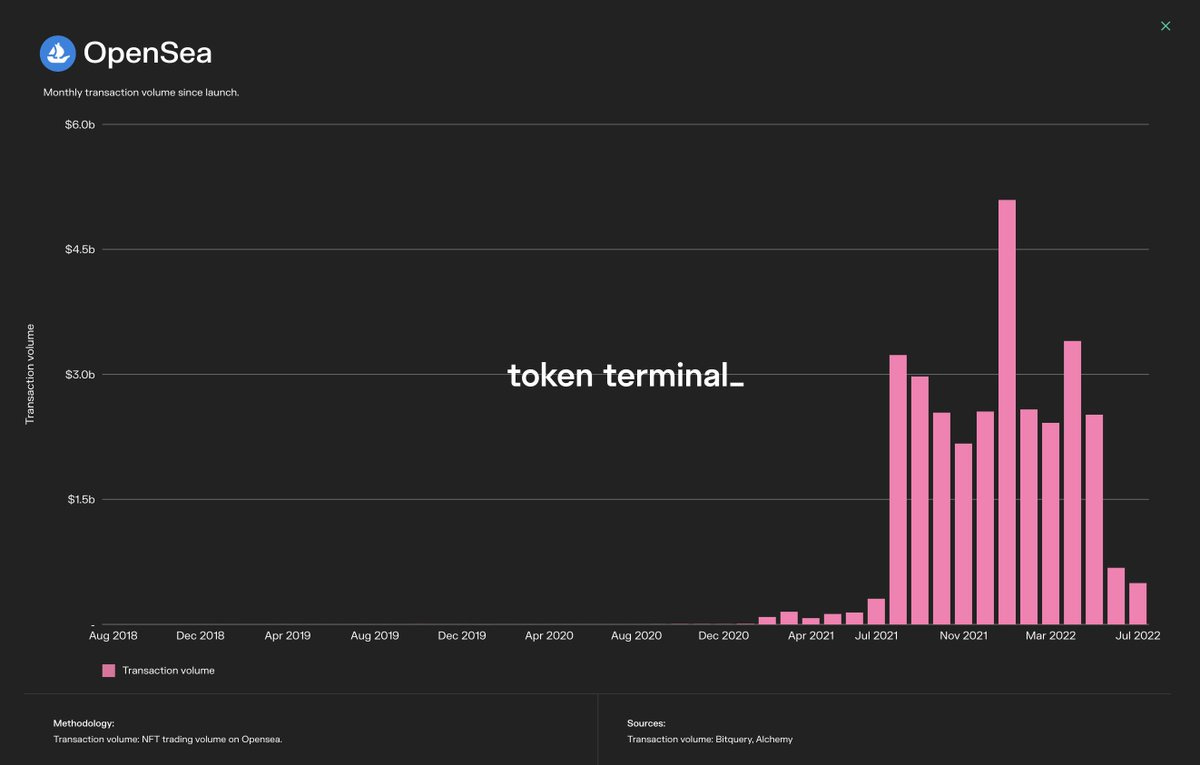Click the "Methodology:" heading

pyautogui.click(x=84, y=722)
